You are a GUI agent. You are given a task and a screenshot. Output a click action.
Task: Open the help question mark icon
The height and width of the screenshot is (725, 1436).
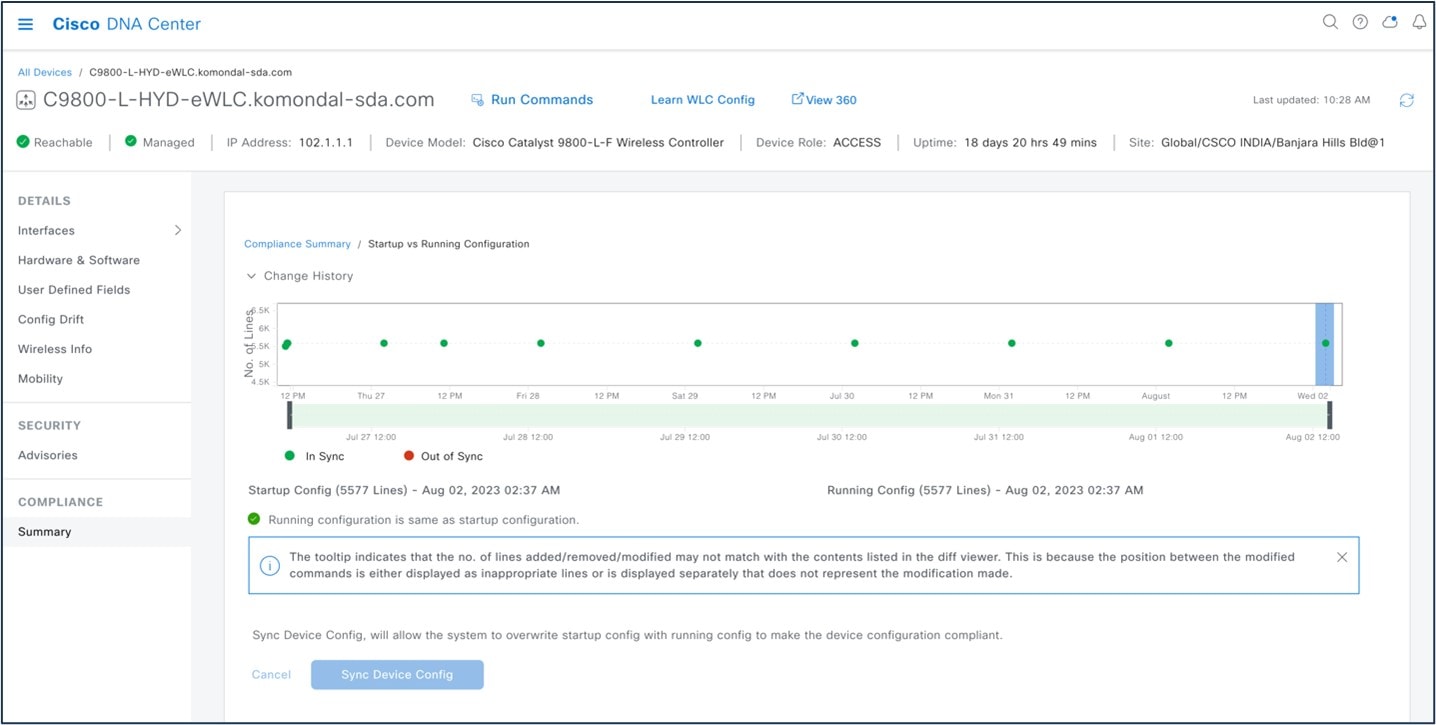1360,21
